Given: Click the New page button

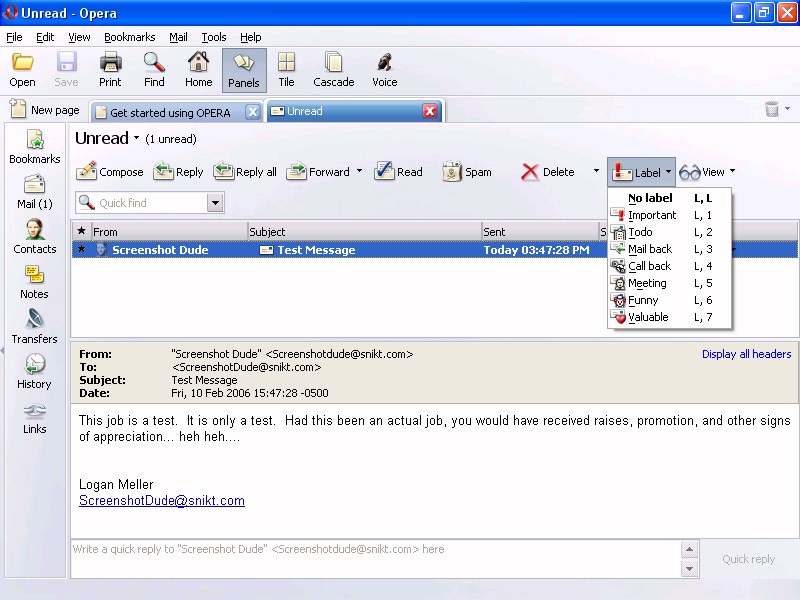Looking at the screenshot, I should pyautogui.click(x=45, y=110).
